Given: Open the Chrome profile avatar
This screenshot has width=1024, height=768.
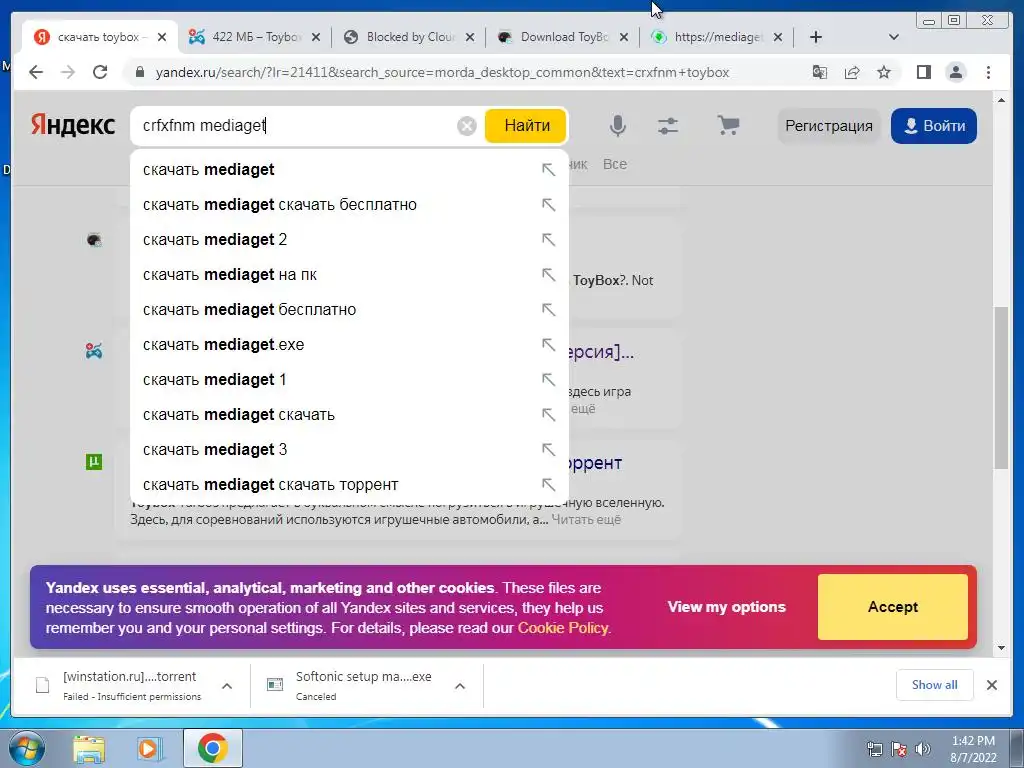Looking at the screenshot, I should [956, 72].
